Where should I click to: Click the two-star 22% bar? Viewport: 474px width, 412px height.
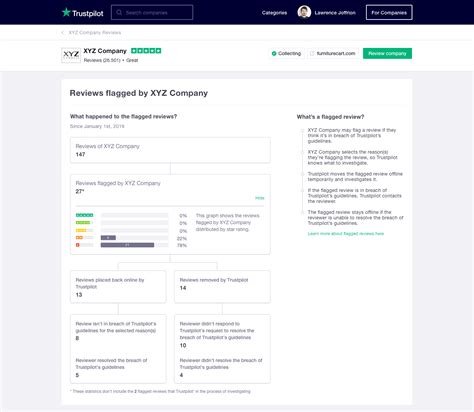(x=108, y=238)
